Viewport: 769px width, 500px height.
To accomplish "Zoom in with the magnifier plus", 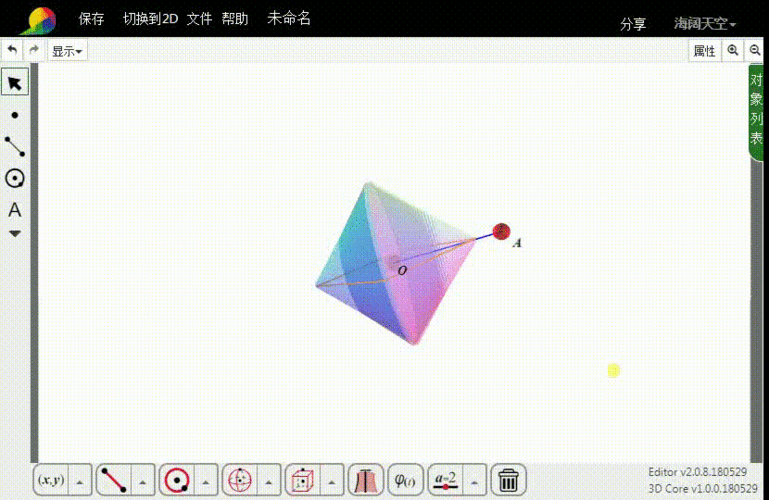I will [733, 50].
